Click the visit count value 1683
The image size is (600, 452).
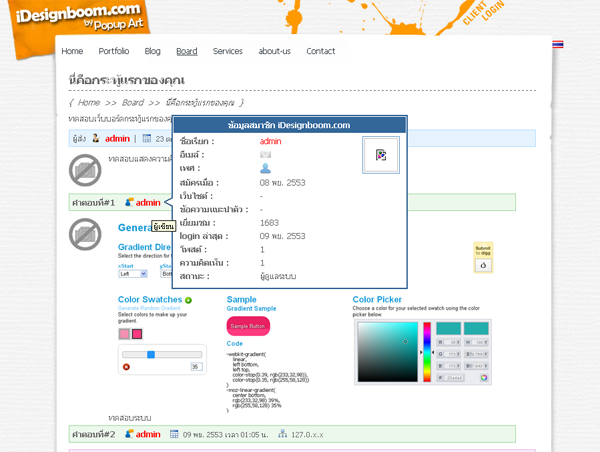coord(269,223)
